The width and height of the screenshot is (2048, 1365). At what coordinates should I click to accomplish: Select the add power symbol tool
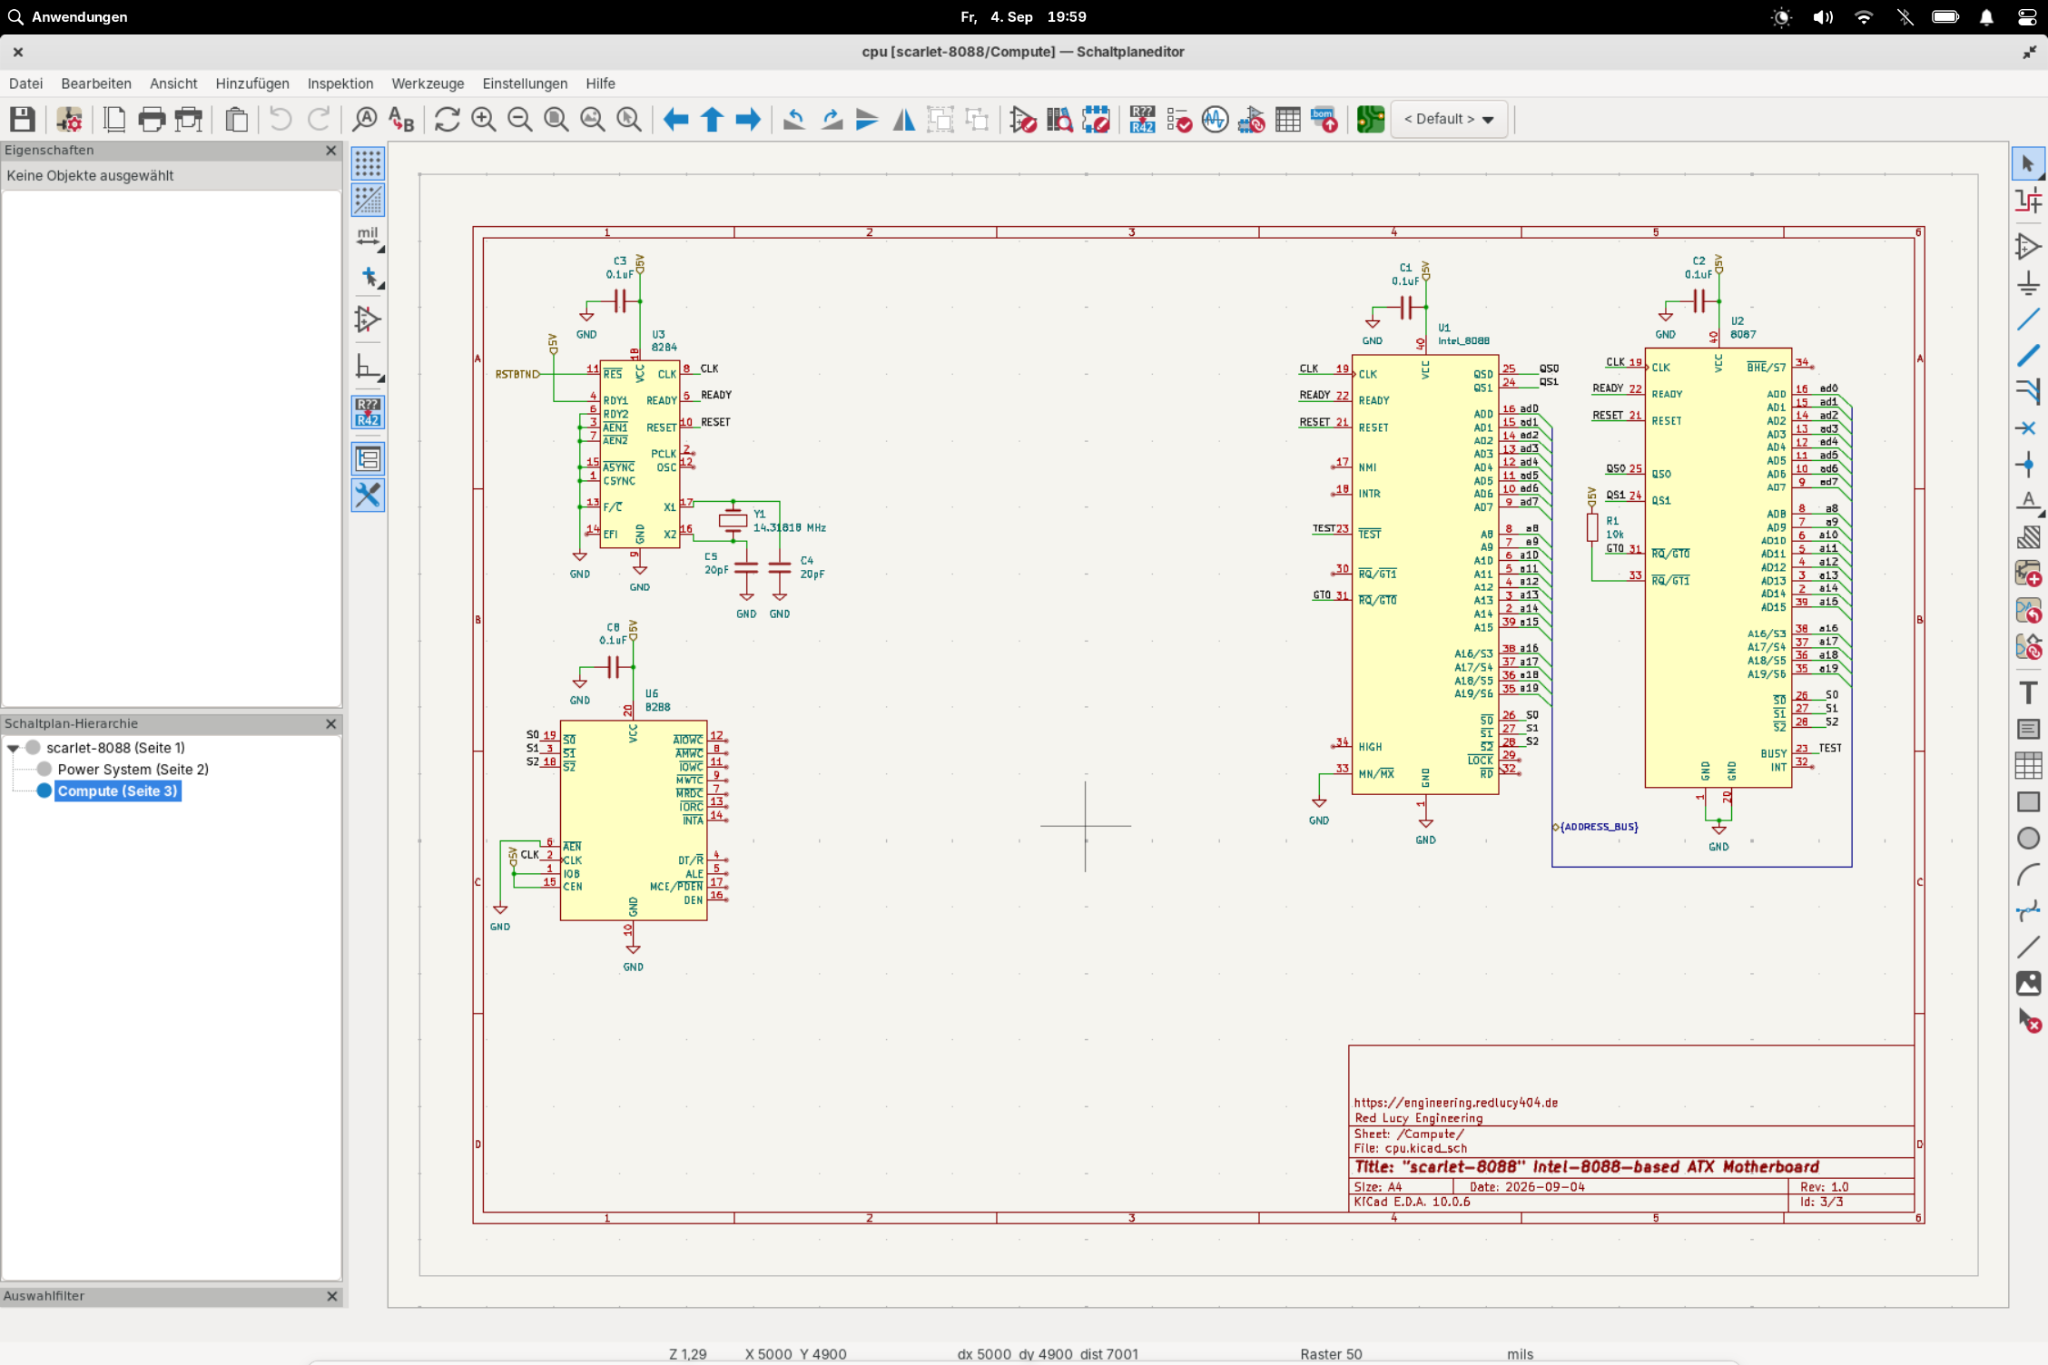click(2028, 283)
